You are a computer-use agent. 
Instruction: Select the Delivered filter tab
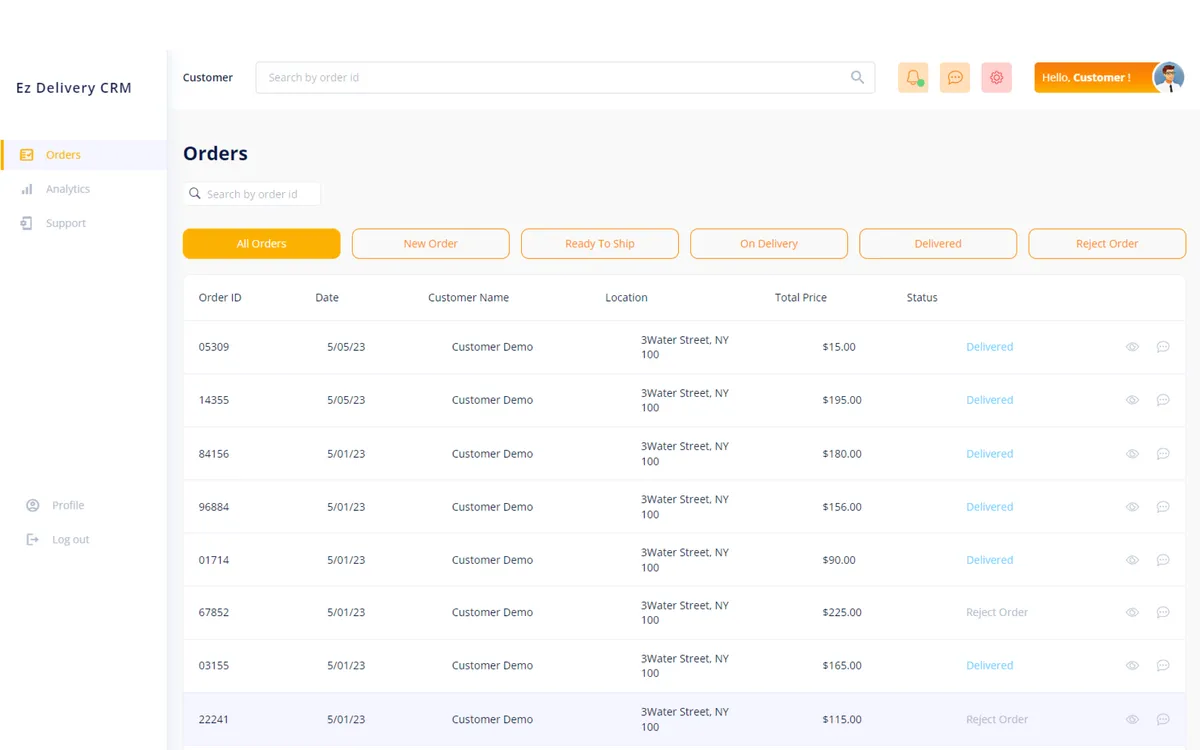pyautogui.click(x=938, y=244)
